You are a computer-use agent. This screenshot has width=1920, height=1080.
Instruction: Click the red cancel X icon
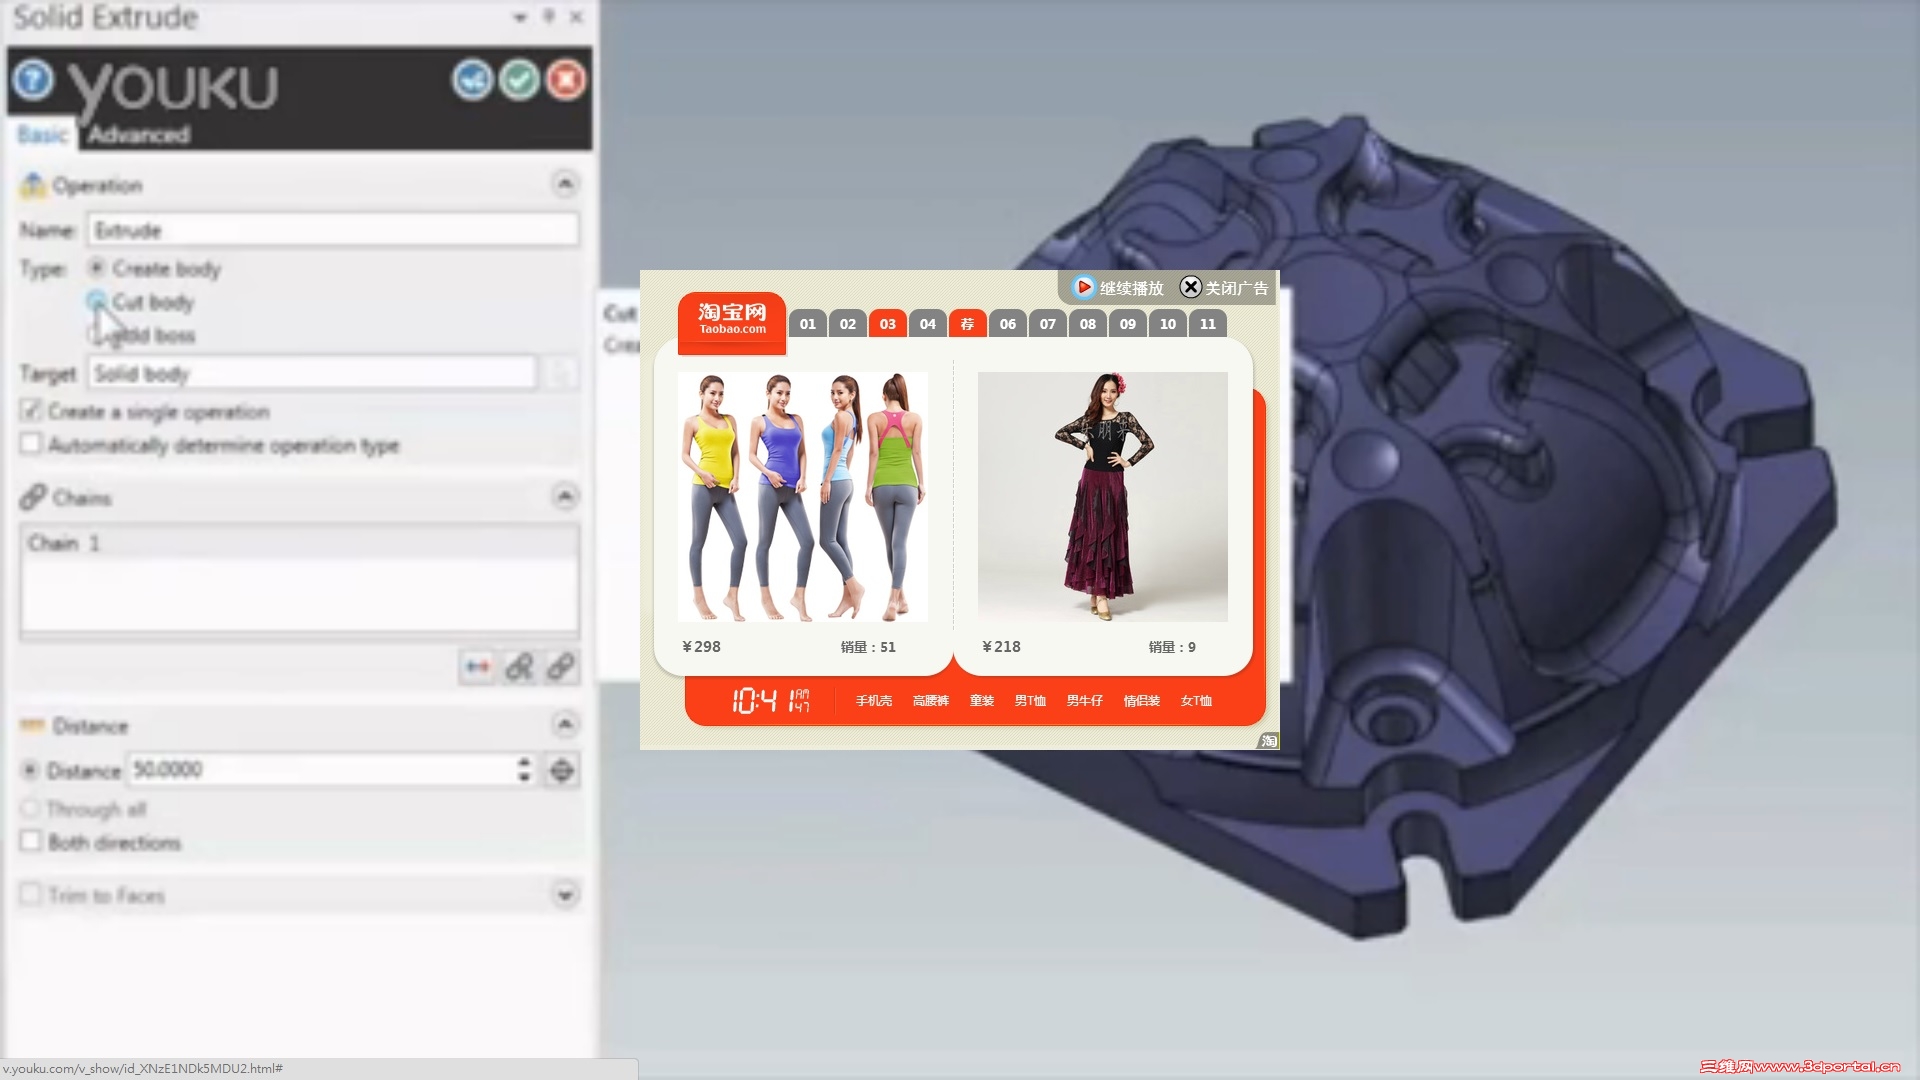(x=566, y=80)
